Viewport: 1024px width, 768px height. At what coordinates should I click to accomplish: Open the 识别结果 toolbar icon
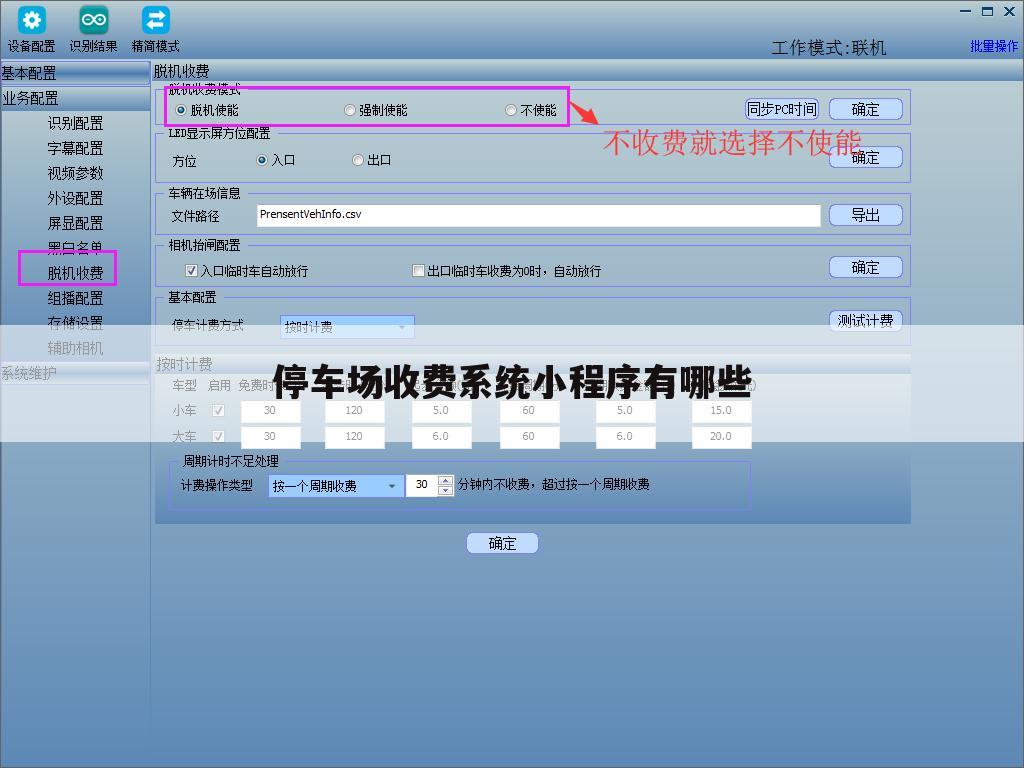coord(93,20)
